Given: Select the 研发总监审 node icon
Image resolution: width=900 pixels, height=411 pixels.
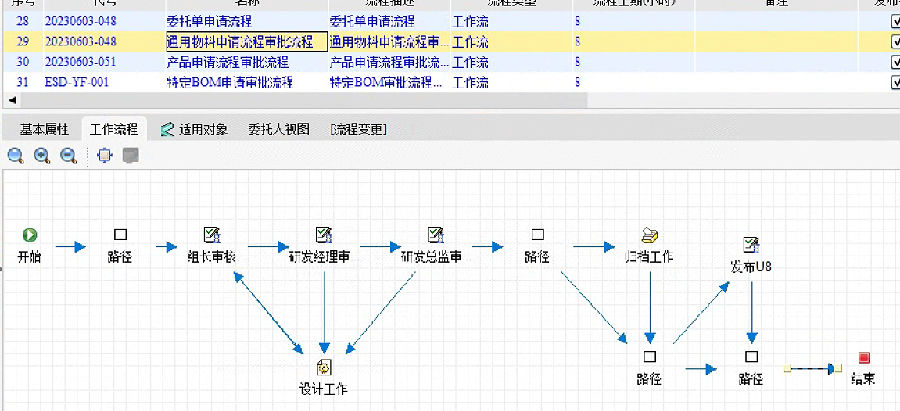Looking at the screenshot, I should (x=436, y=234).
